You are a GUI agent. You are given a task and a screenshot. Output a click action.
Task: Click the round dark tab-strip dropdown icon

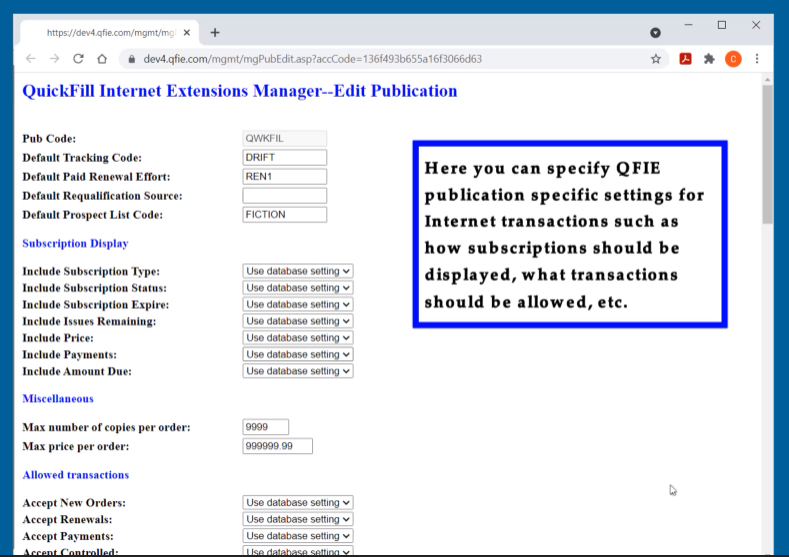click(x=655, y=33)
